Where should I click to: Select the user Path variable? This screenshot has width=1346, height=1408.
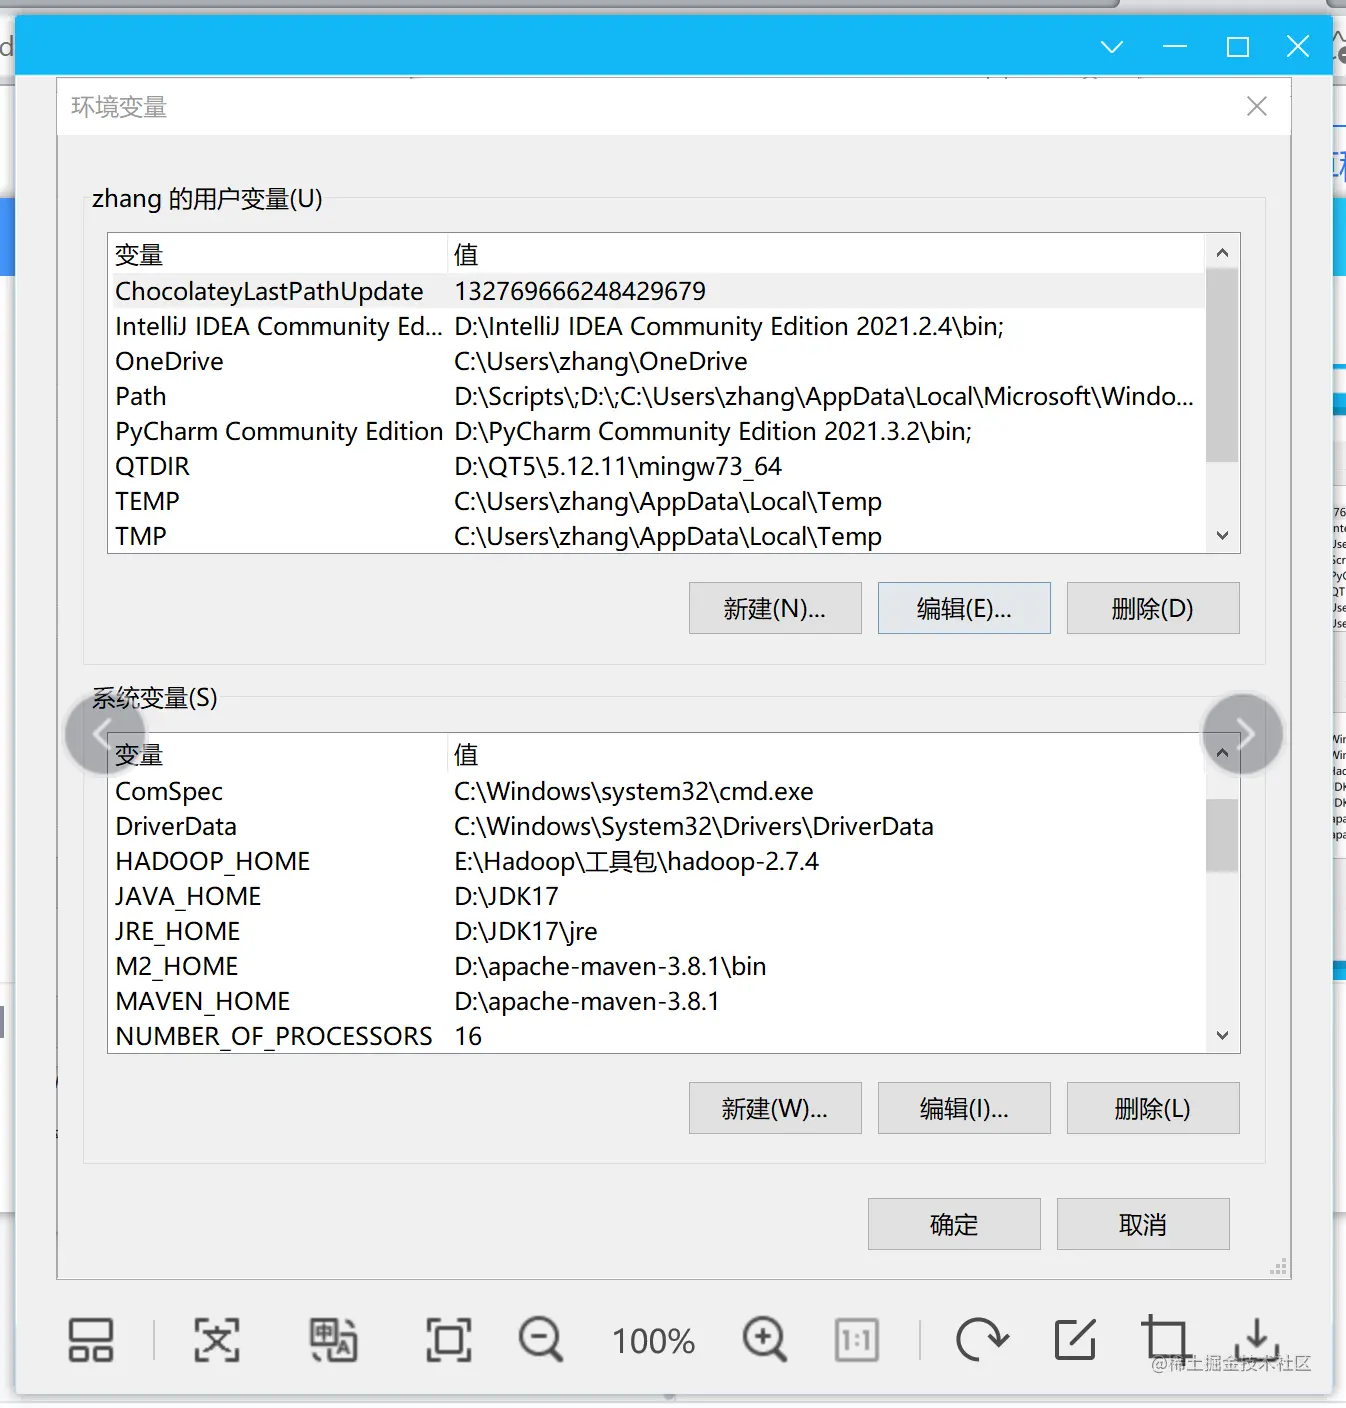point(656,396)
